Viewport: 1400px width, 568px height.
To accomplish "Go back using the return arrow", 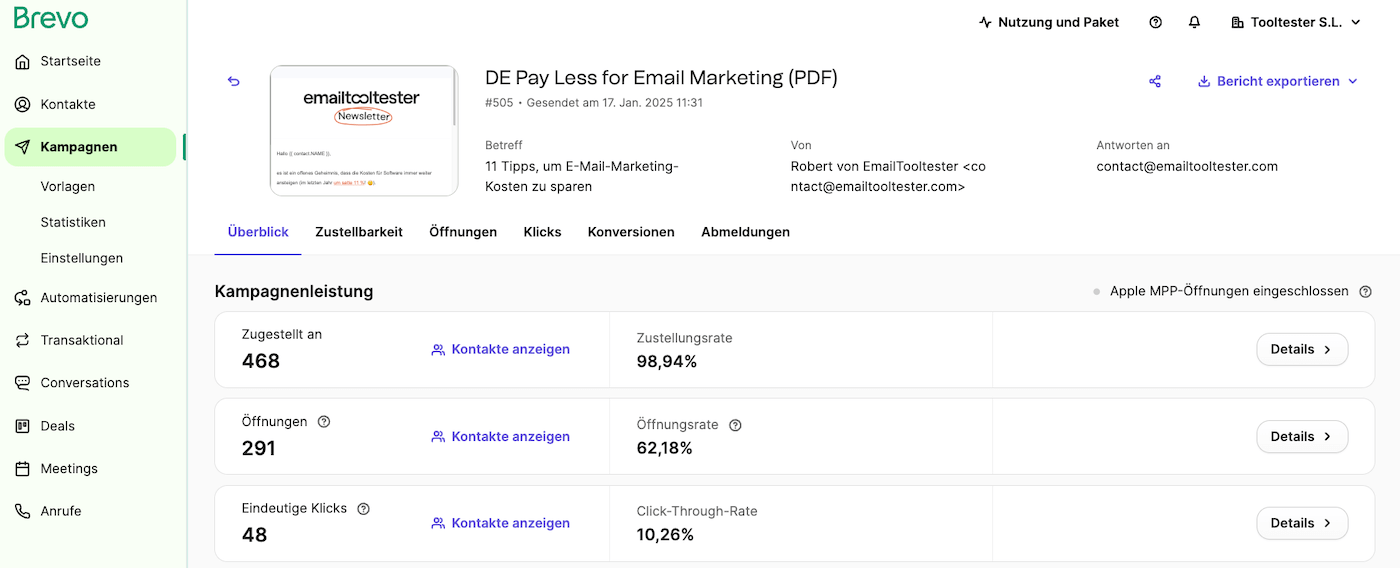I will [234, 82].
